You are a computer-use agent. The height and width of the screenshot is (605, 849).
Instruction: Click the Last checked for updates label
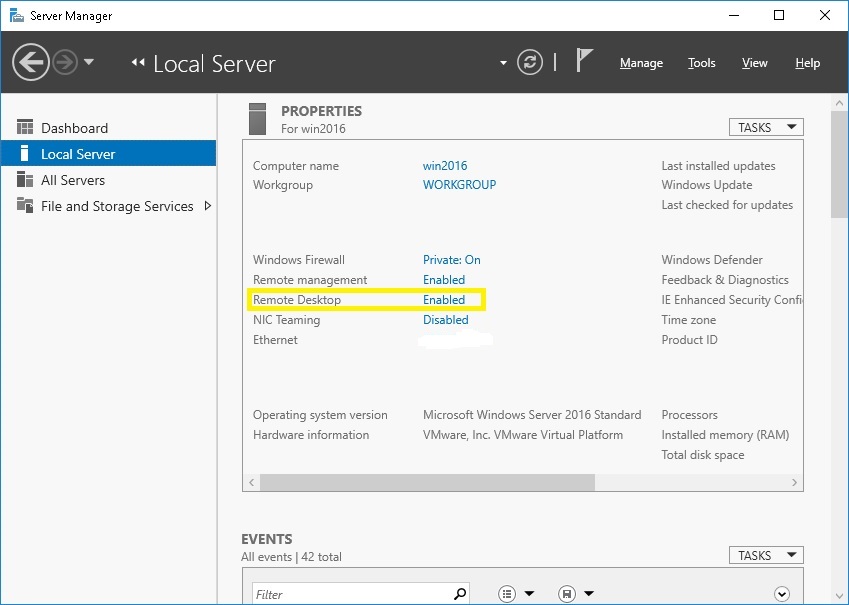point(727,205)
